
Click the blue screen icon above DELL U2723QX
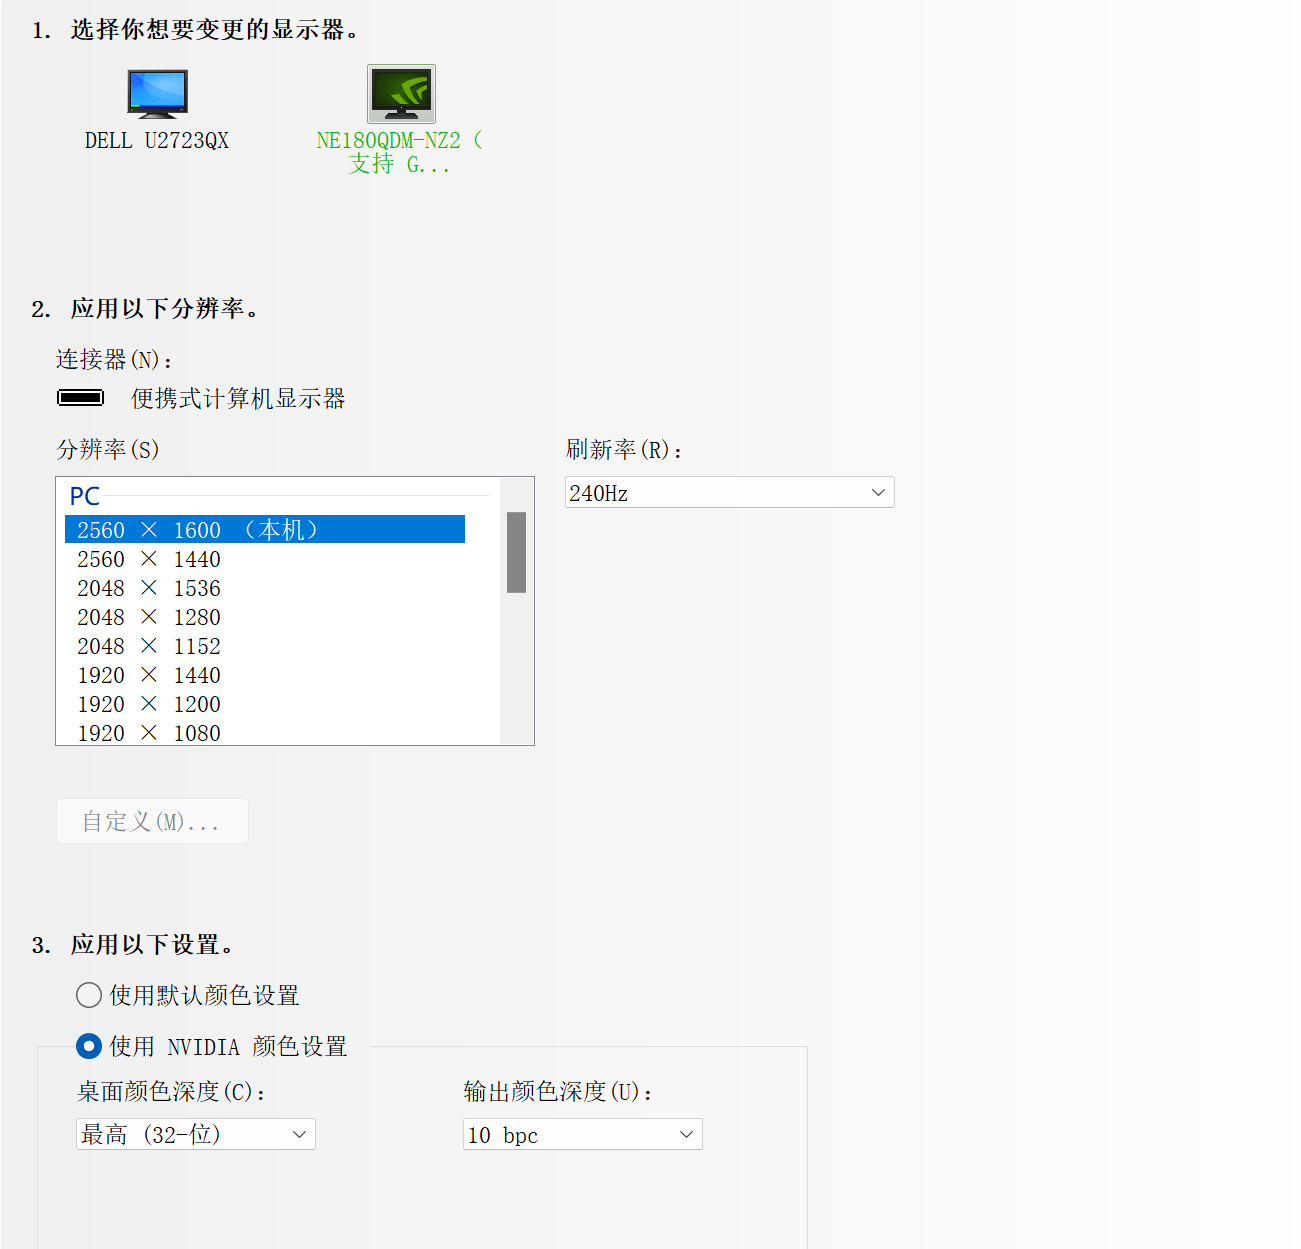156,92
